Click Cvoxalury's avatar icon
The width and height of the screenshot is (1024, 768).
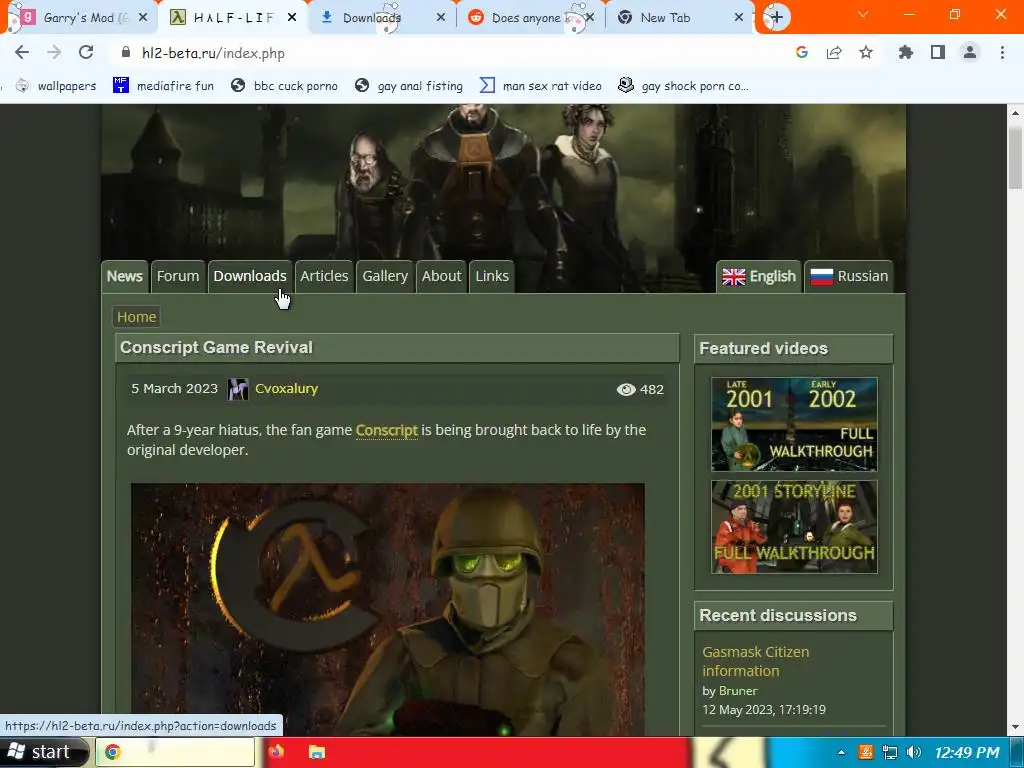[238, 389]
